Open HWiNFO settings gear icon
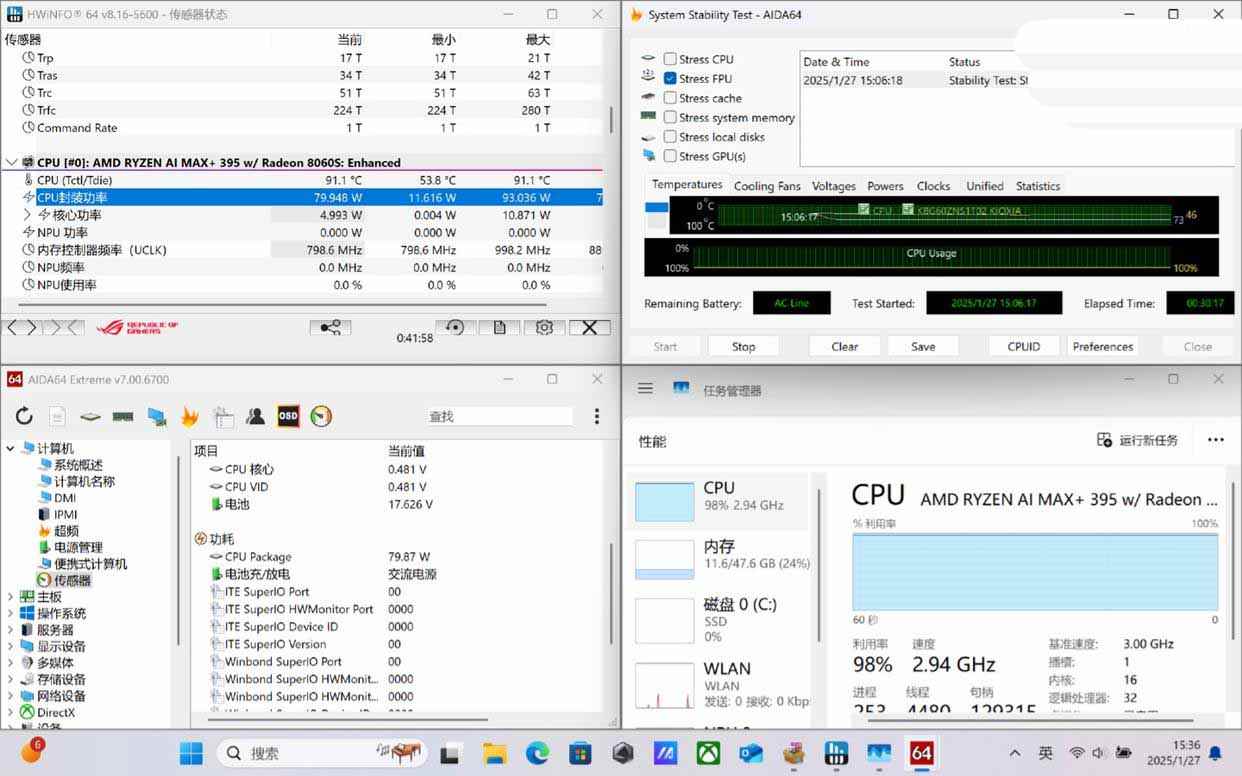Image resolution: width=1242 pixels, height=776 pixels. tap(544, 328)
